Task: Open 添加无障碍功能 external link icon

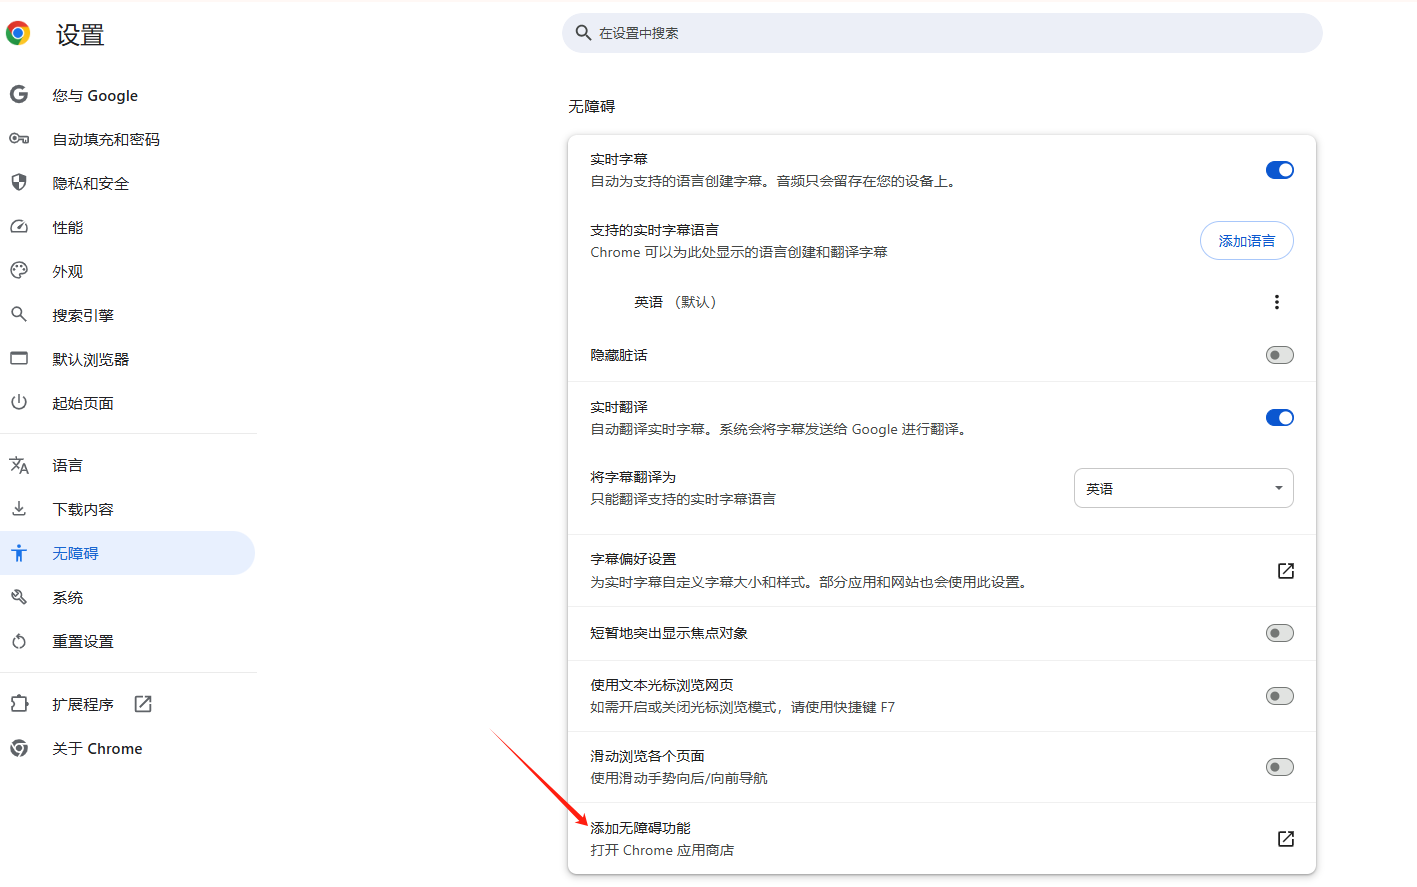Action: (x=1286, y=839)
